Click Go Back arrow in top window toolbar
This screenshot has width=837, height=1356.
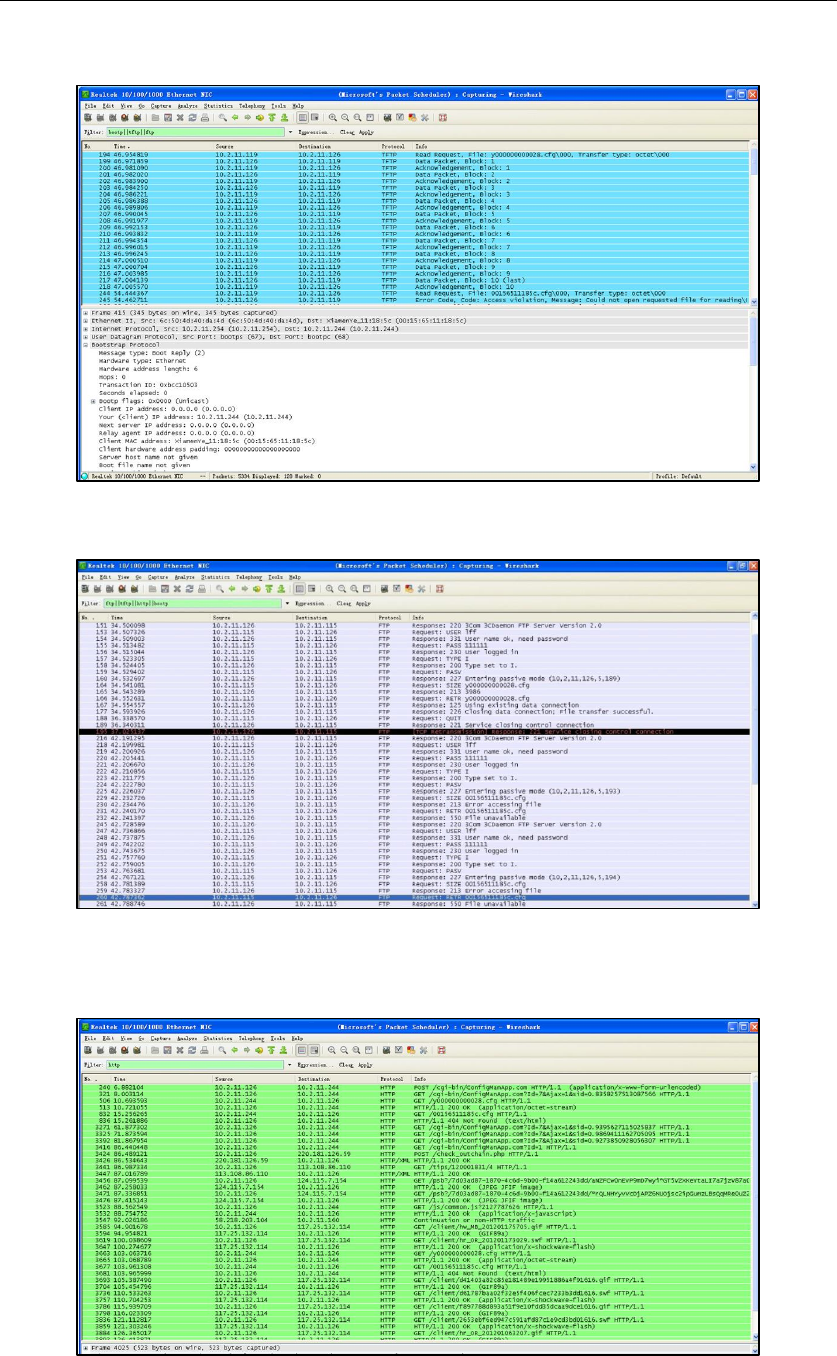pyautogui.click(x=235, y=118)
